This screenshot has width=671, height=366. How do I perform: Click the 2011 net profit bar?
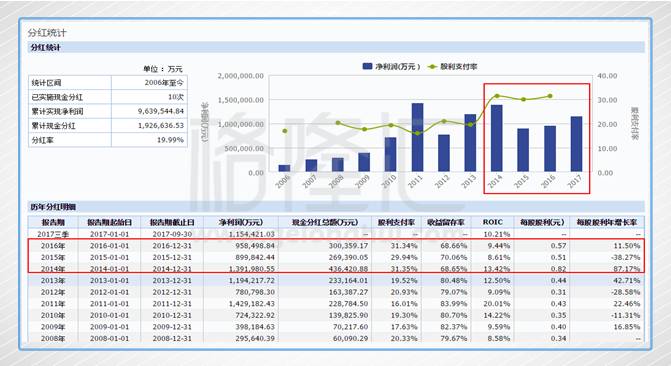[x=417, y=137]
